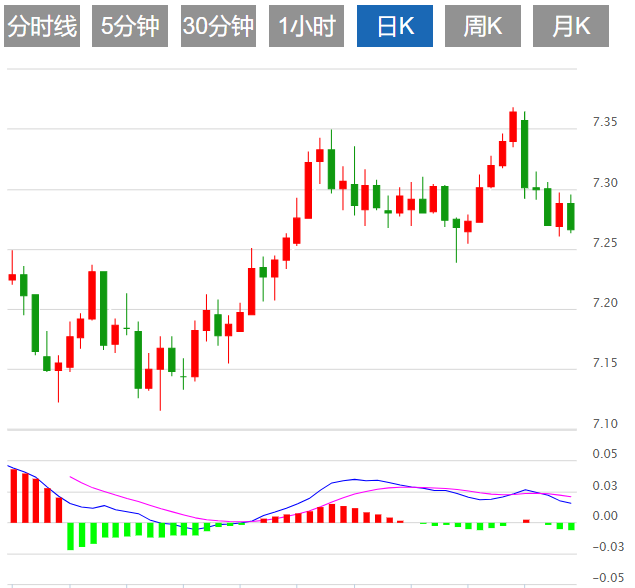Switch to the 分时线 chart tab
Image resolution: width=635 pixels, height=588 pixels.
(42, 26)
